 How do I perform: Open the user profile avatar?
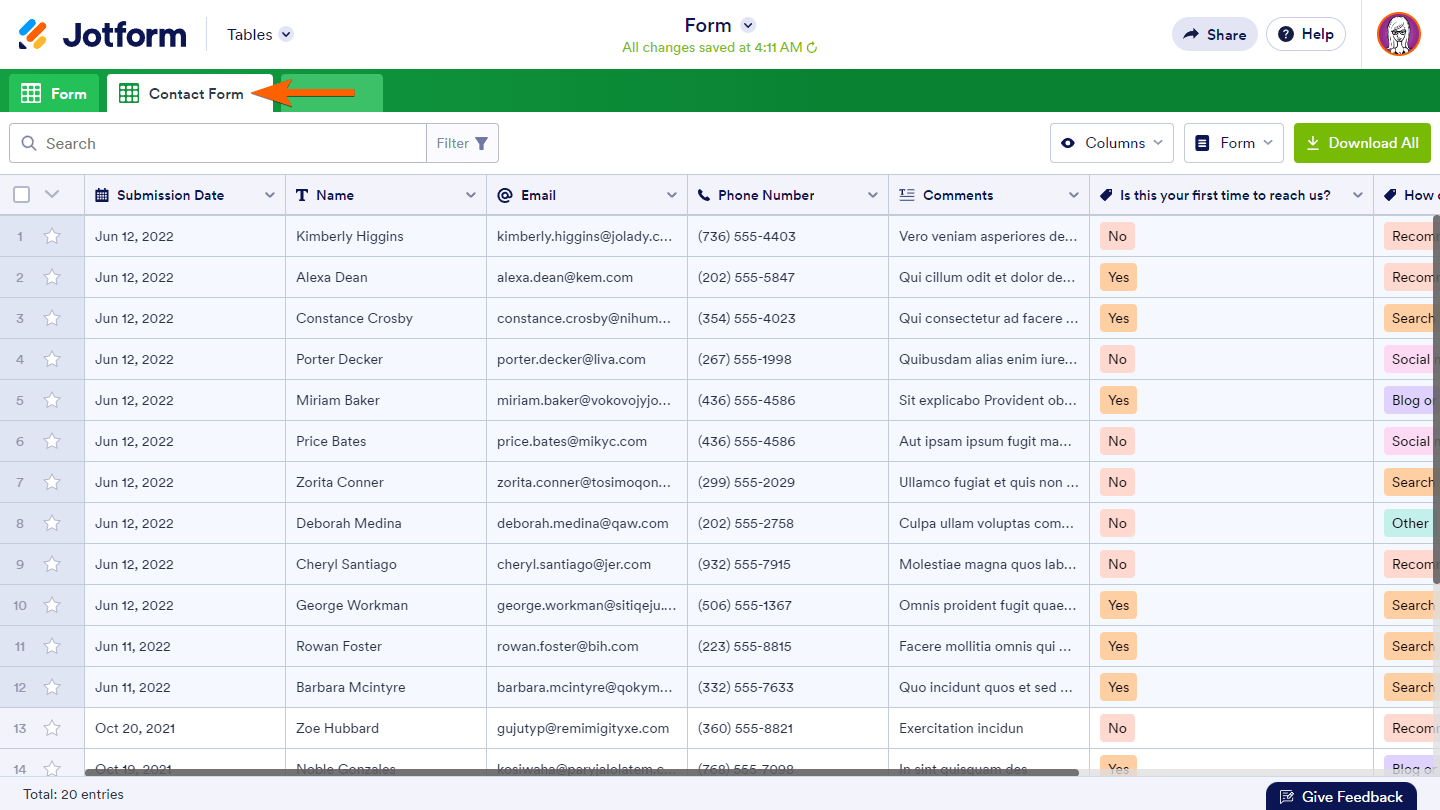coord(1398,34)
